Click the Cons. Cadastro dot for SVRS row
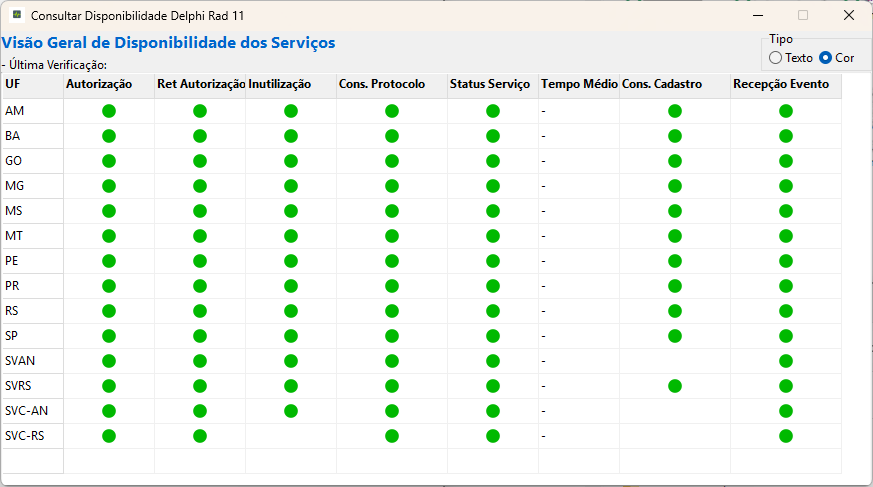This screenshot has width=873, height=487. click(675, 386)
